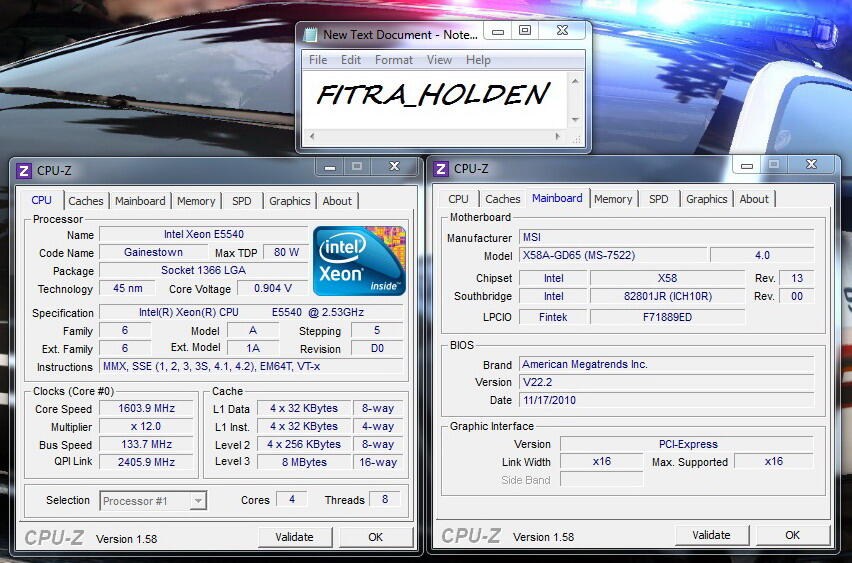This screenshot has height=563, width=852.
Task: Select SPD tab in right CPU-Z window
Action: (659, 199)
